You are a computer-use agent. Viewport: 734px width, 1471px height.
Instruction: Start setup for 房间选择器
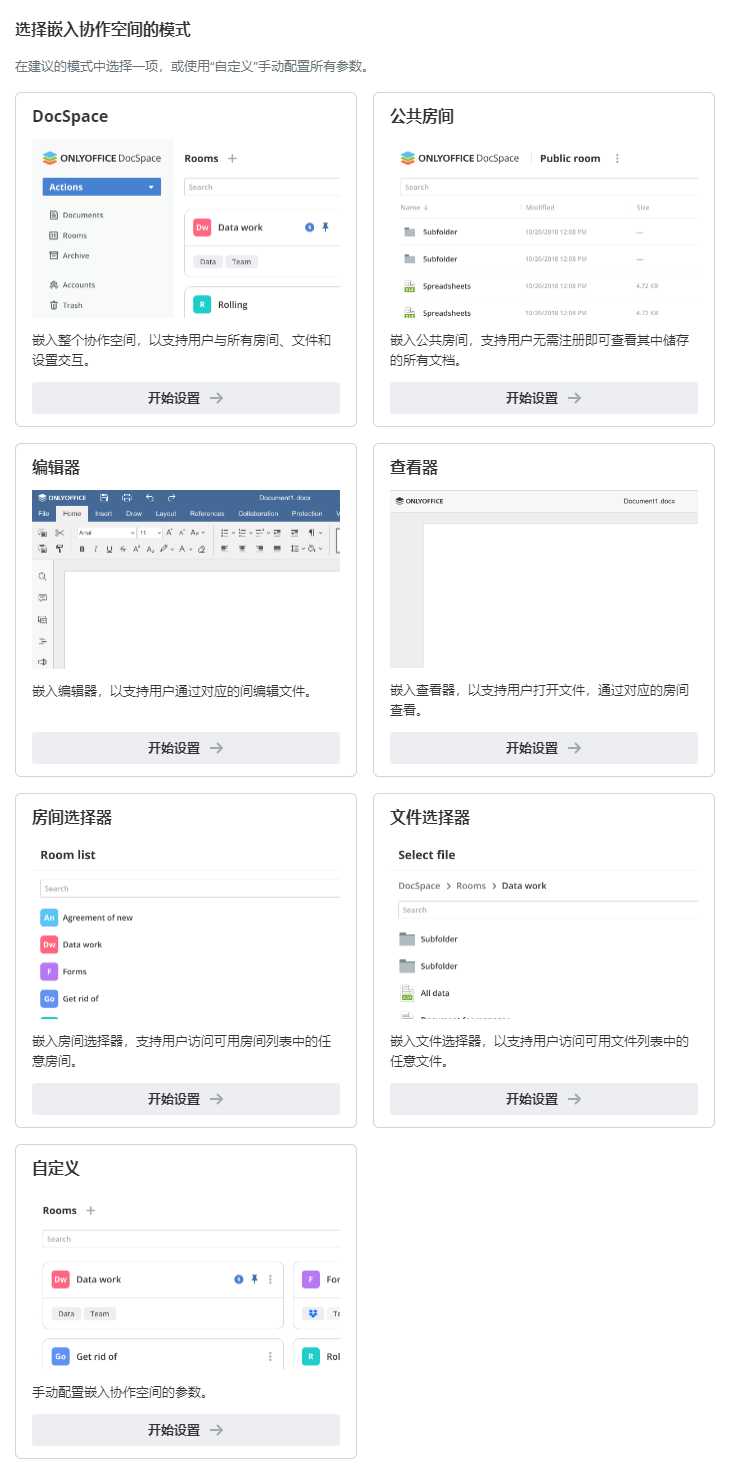[186, 1099]
